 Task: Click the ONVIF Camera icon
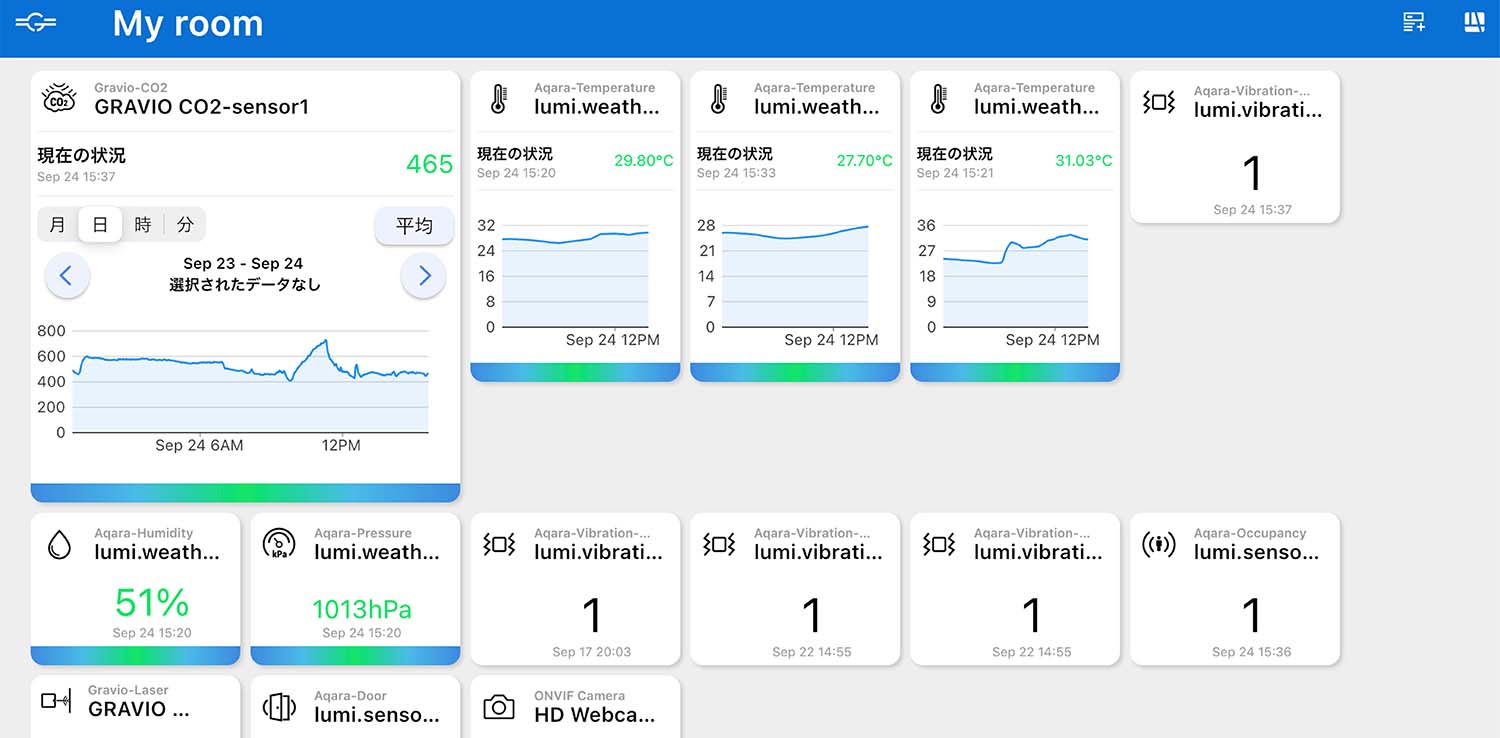pos(498,707)
